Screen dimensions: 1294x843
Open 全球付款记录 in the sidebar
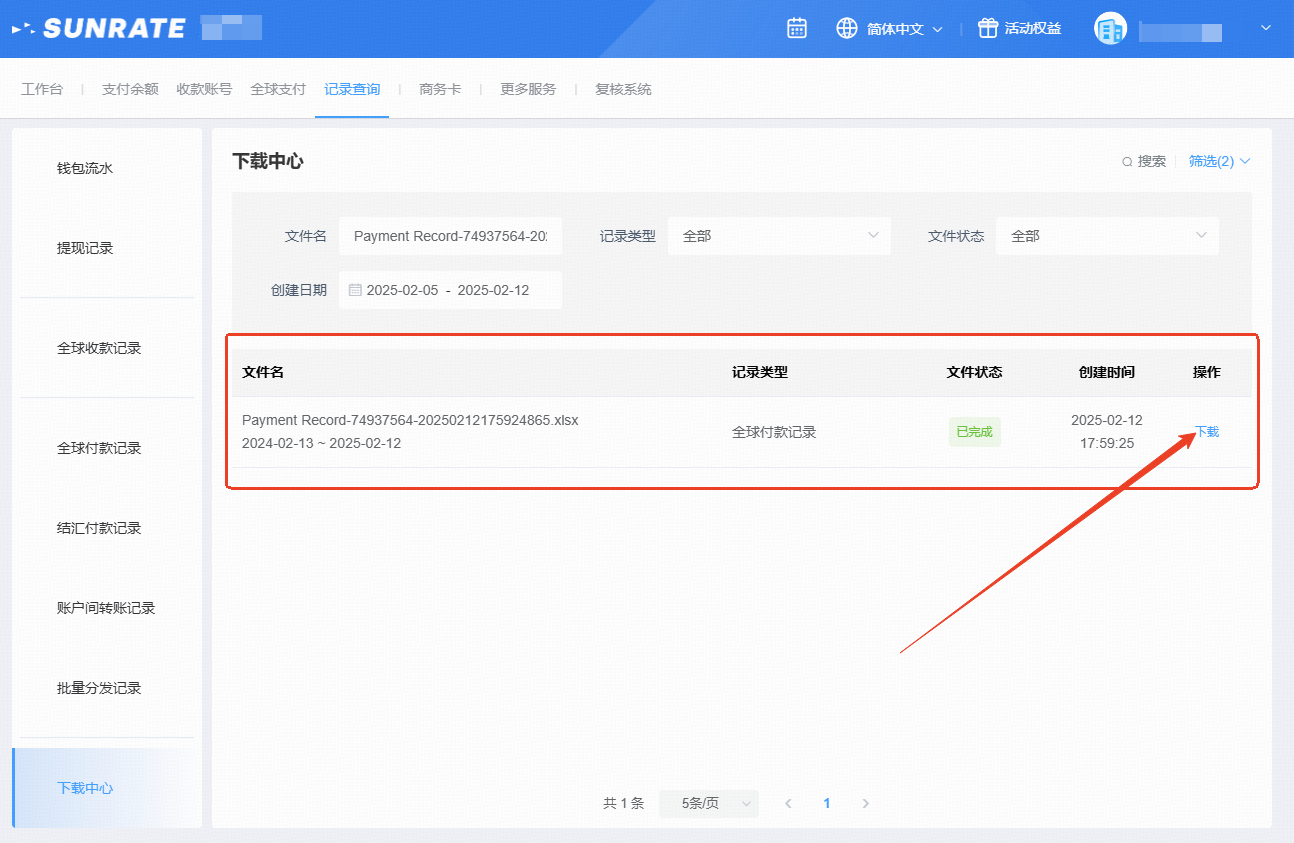click(99, 448)
